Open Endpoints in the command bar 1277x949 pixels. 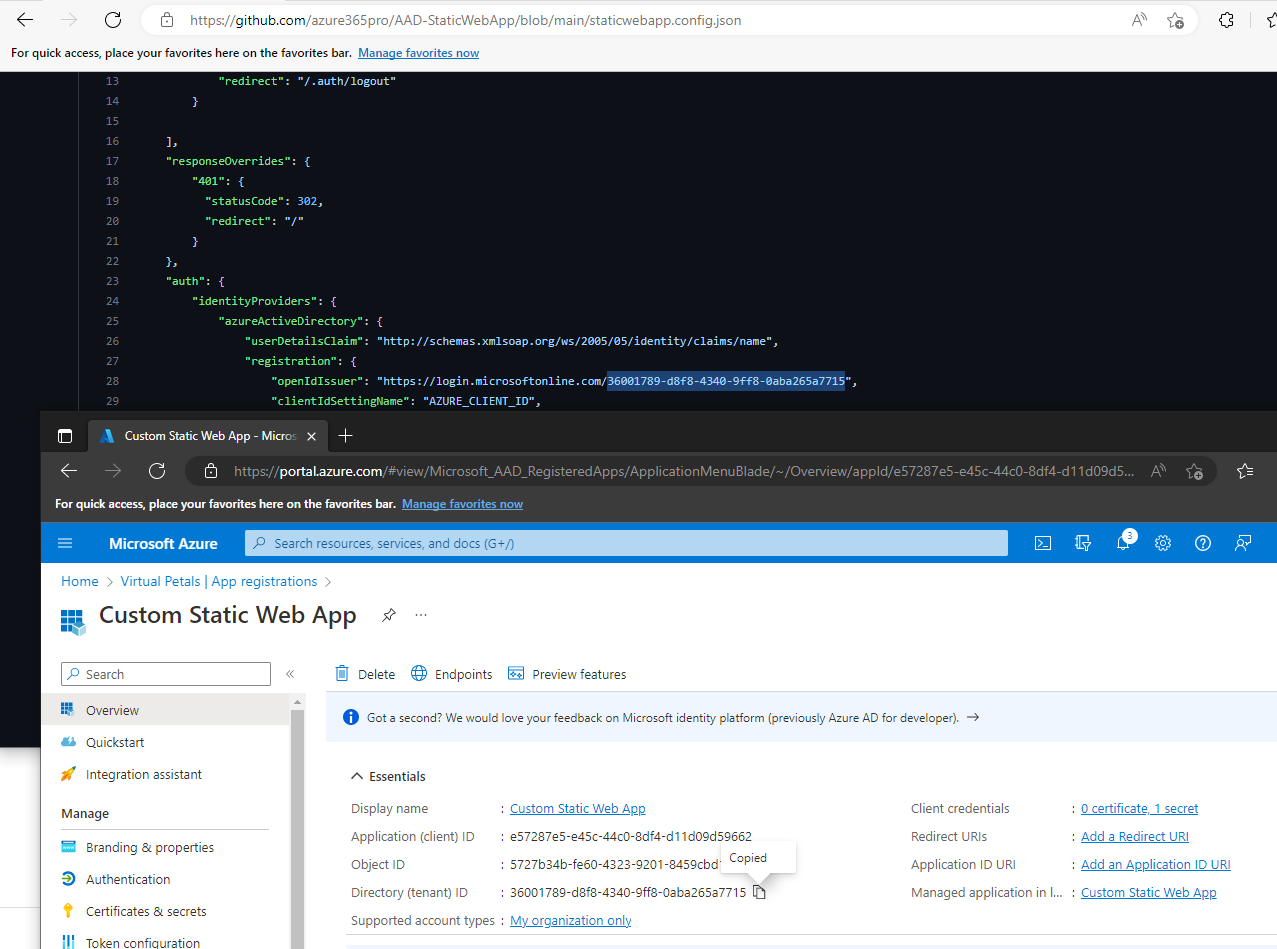(x=452, y=674)
